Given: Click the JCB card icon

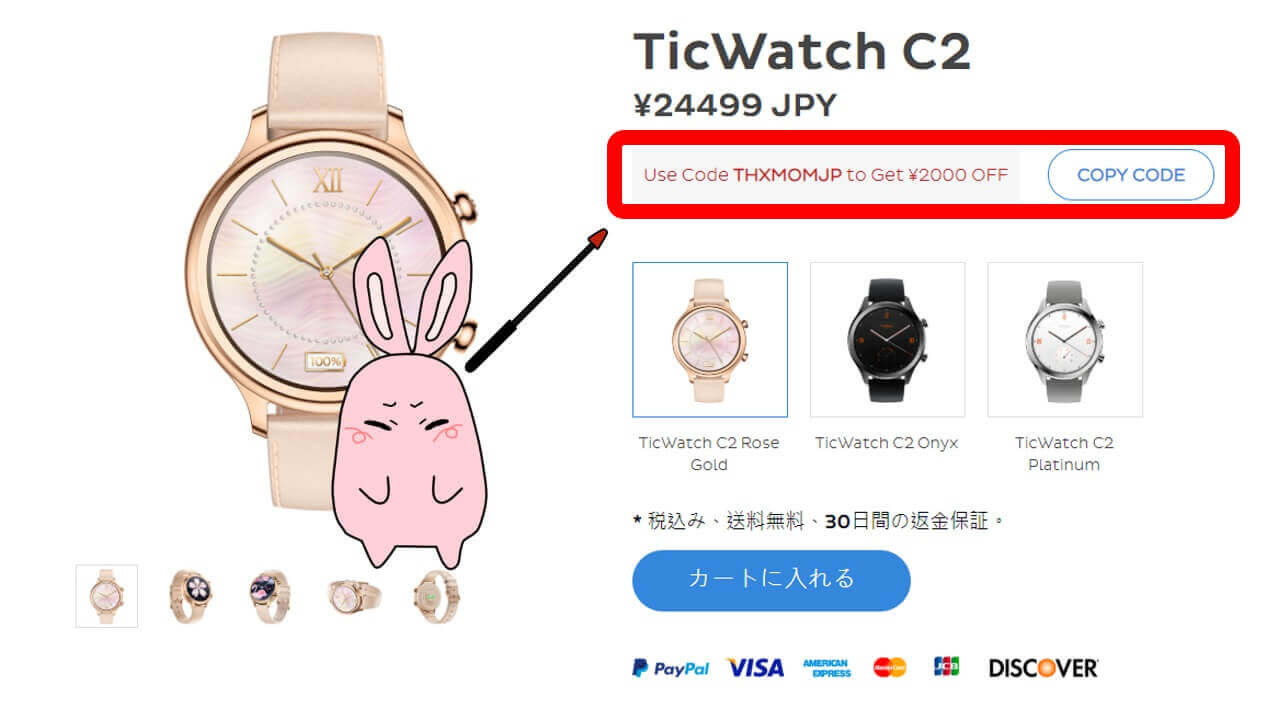Looking at the screenshot, I should tap(946, 667).
